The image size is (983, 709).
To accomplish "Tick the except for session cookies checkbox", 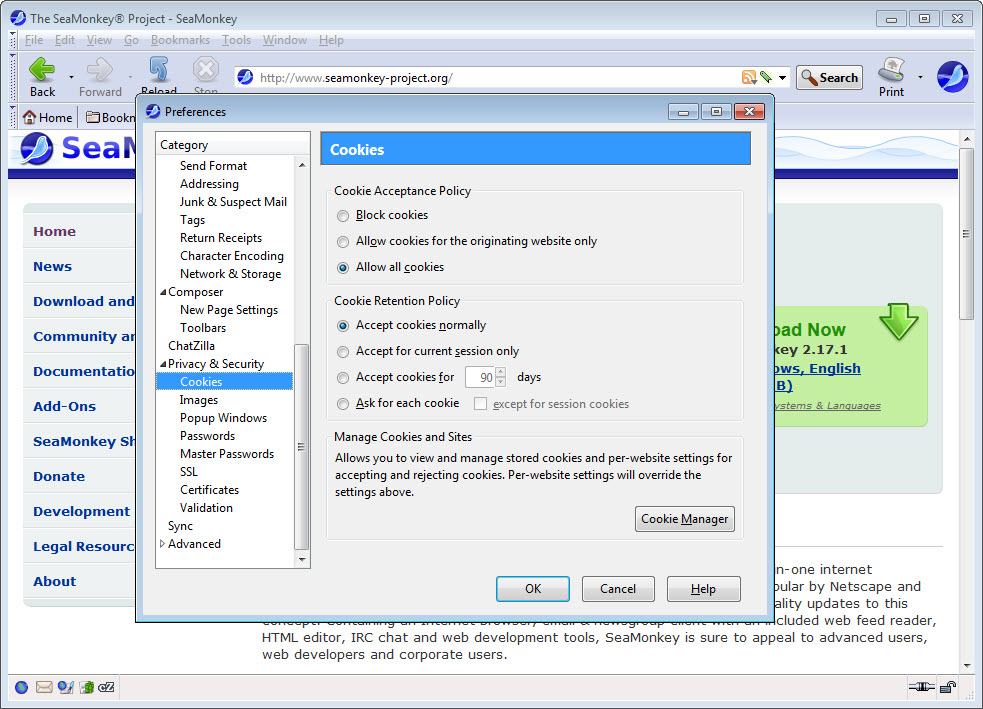I will tap(480, 404).
